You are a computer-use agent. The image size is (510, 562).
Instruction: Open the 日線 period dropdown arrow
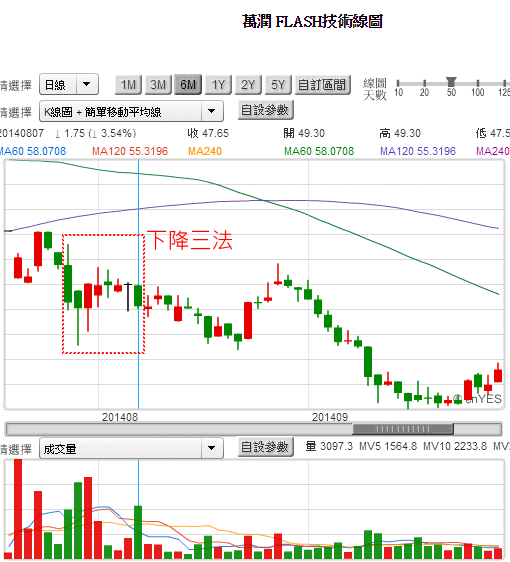[87, 84]
